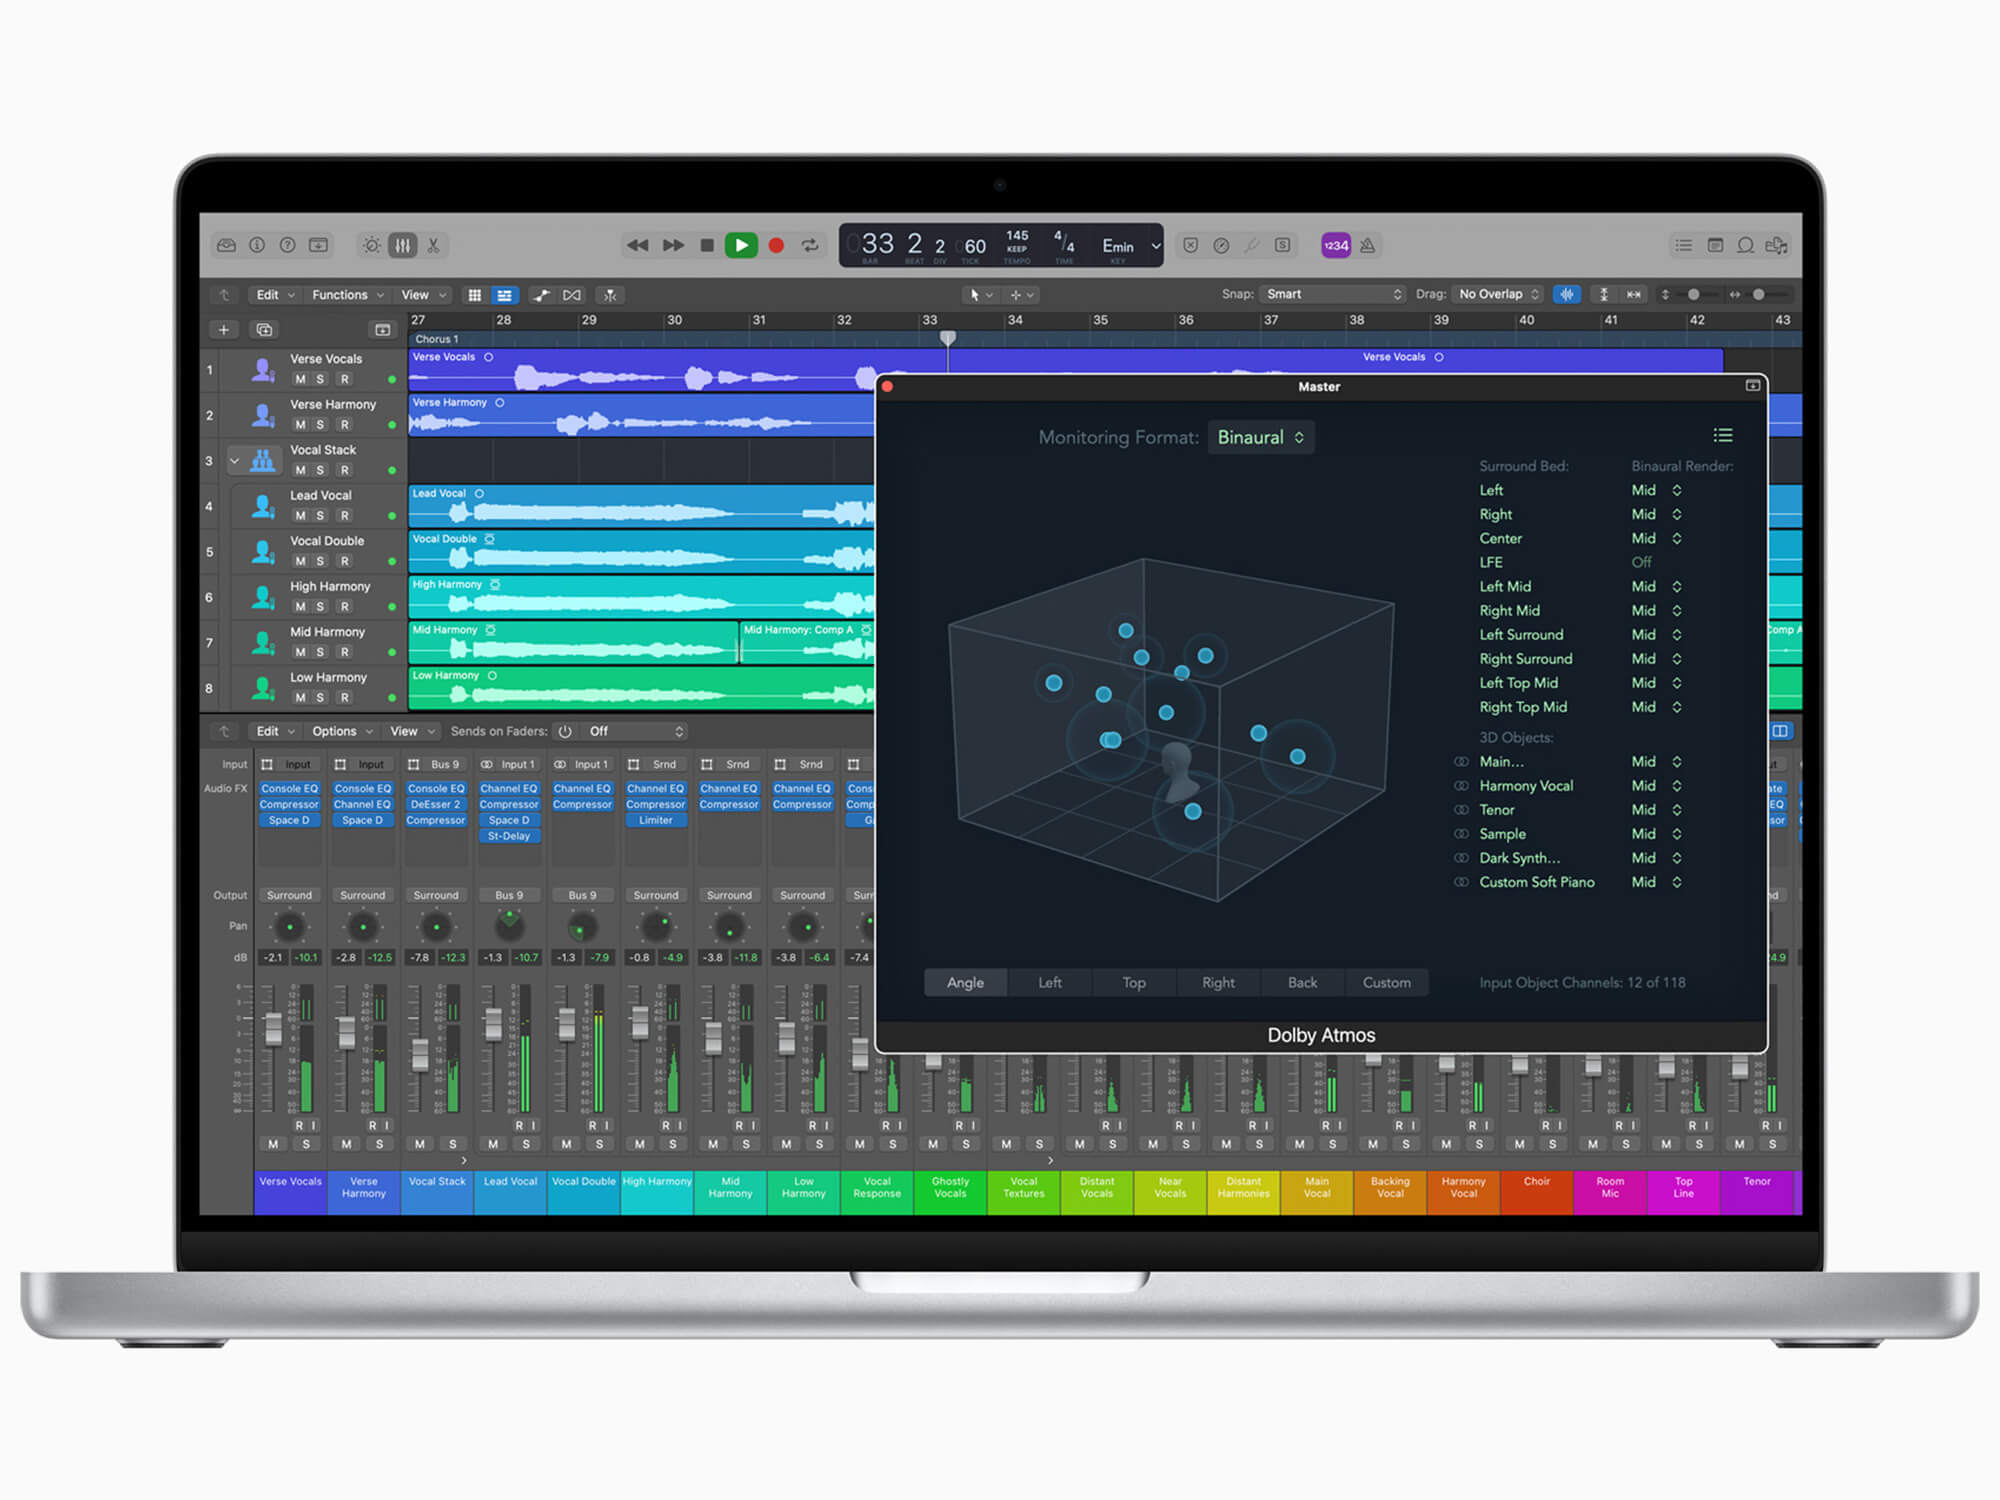Open the Monitoring Format Binaural dropdown
The height and width of the screenshot is (1500, 2000).
(x=1260, y=437)
